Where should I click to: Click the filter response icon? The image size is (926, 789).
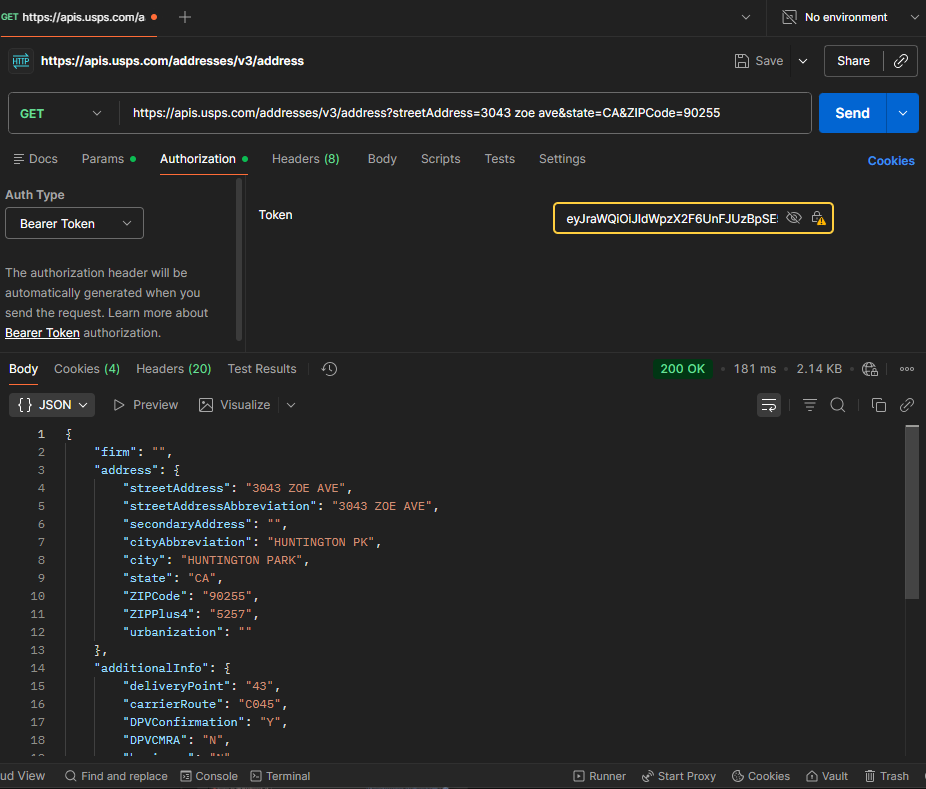[810, 405]
